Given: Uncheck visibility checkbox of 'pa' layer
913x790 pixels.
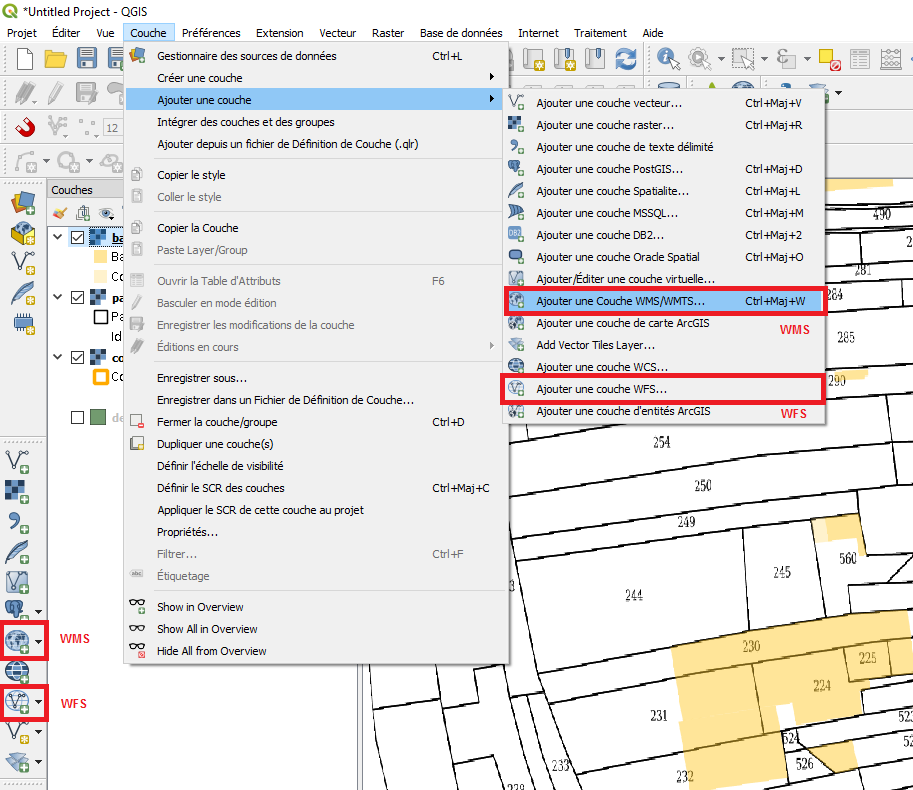Looking at the screenshot, I should 77,297.
